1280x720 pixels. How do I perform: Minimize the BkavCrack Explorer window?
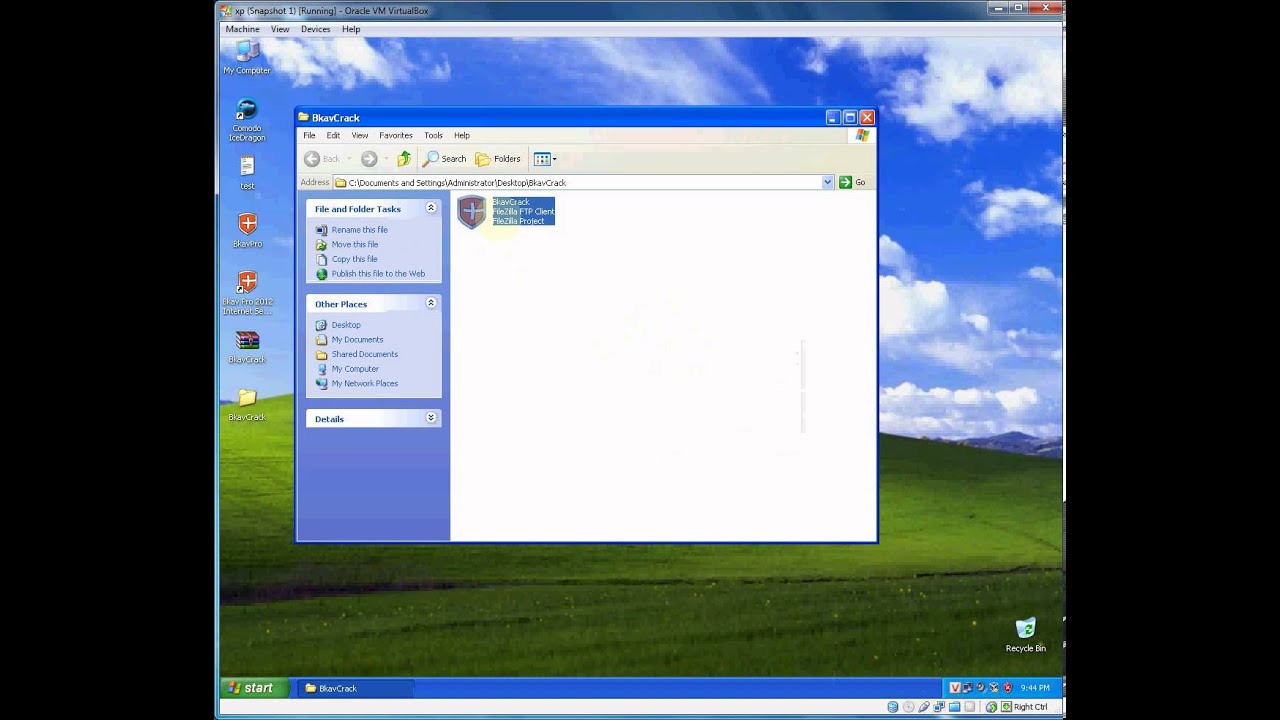833,117
